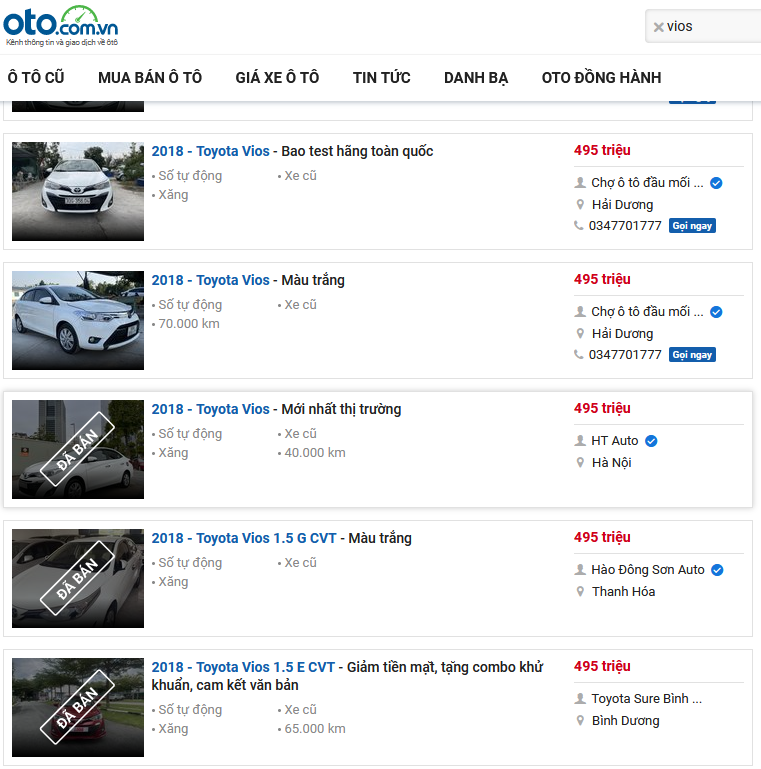Viewport: 761px width, 769px height.
Task: Click 65.000 km mileage text
Action: pos(315,729)
